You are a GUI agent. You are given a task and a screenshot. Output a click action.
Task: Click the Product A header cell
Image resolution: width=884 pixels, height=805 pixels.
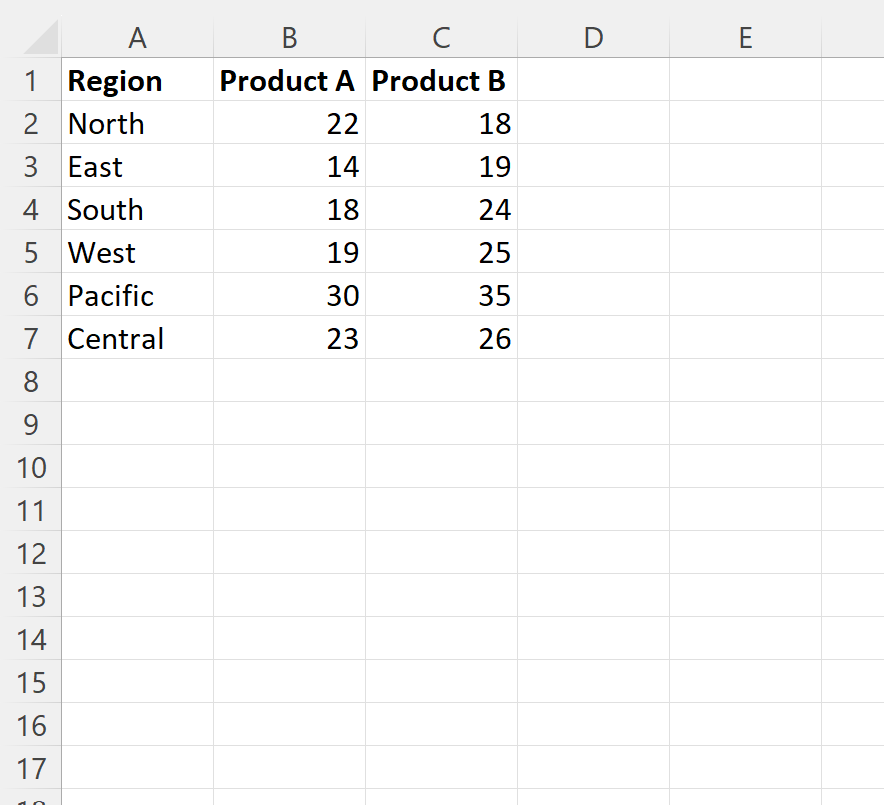[x=288, y=81]
